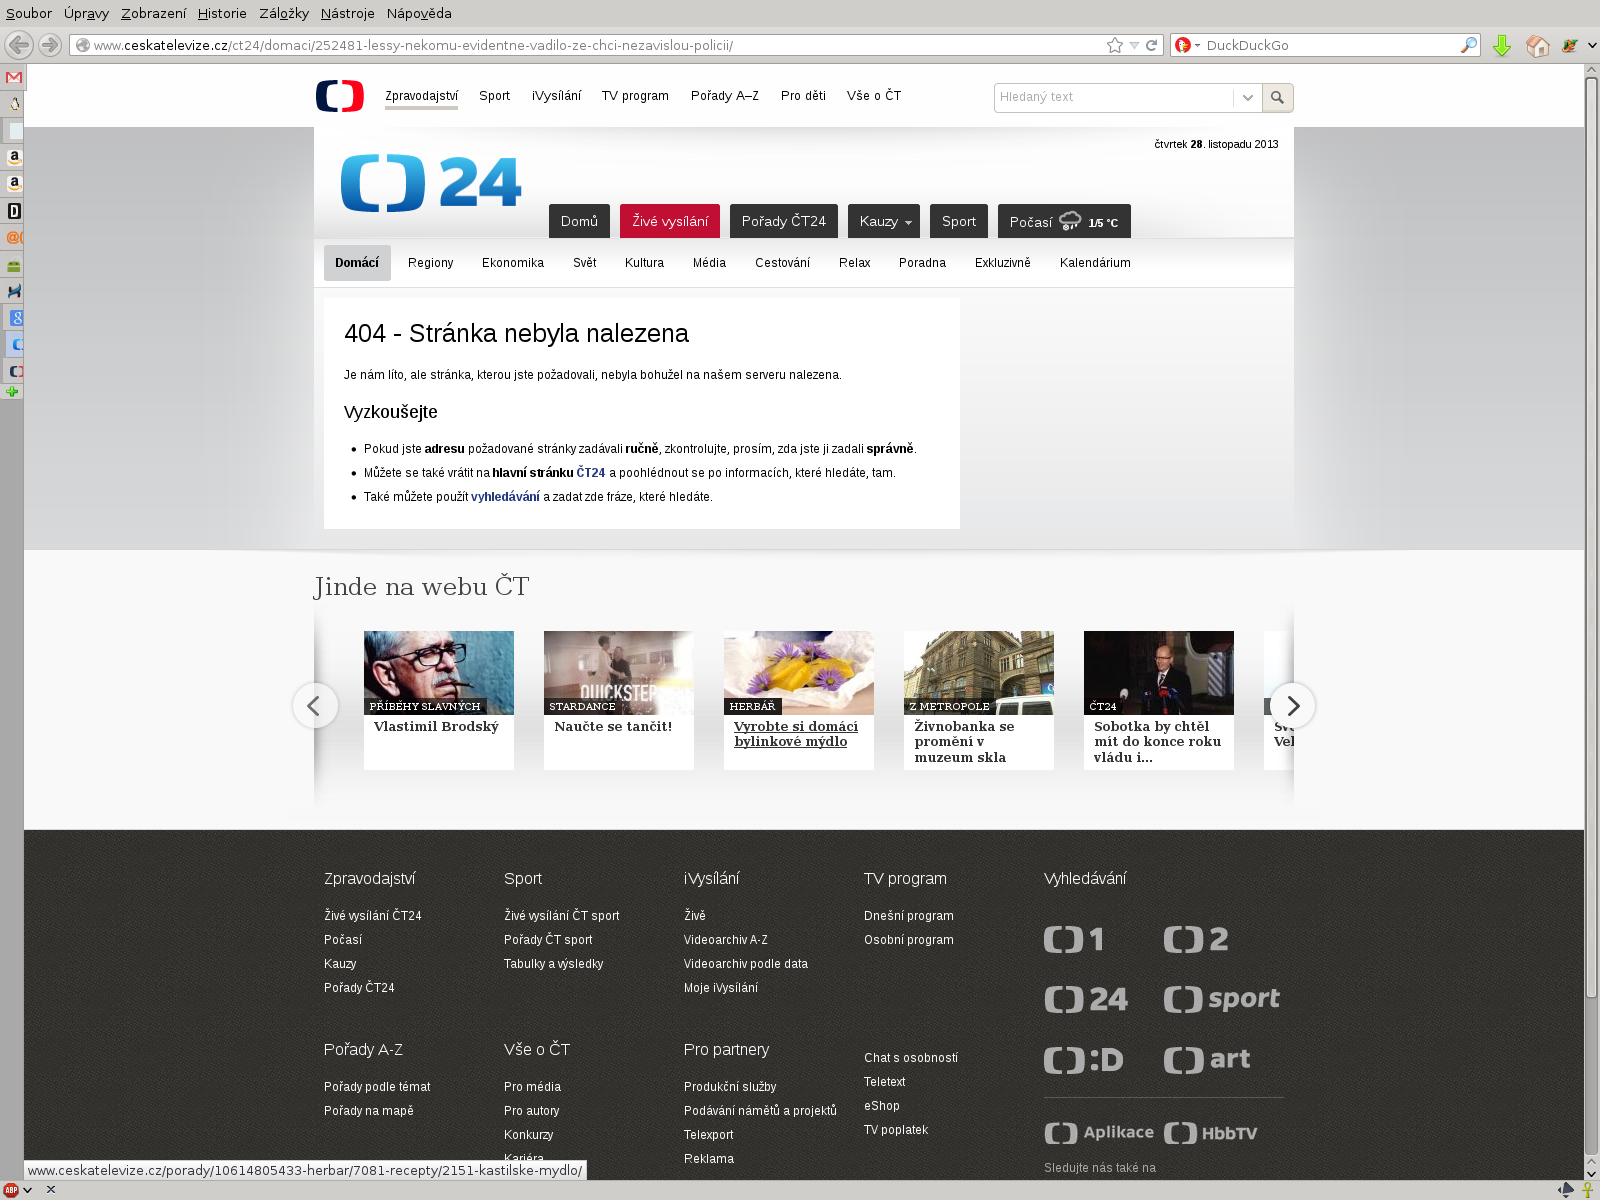Image resolution: width=1600 pixels, height=1200 pixels.
Task: Select the Ekonomika section tab
Action: pyautogui.click(x=513, y=263)
